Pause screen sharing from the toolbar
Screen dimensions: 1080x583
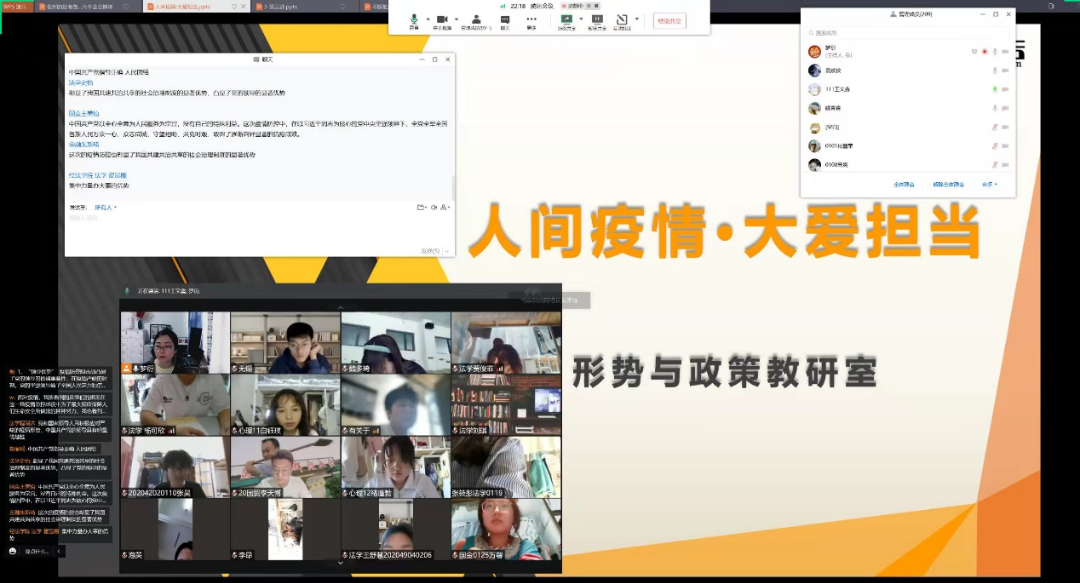pos(597,20)
